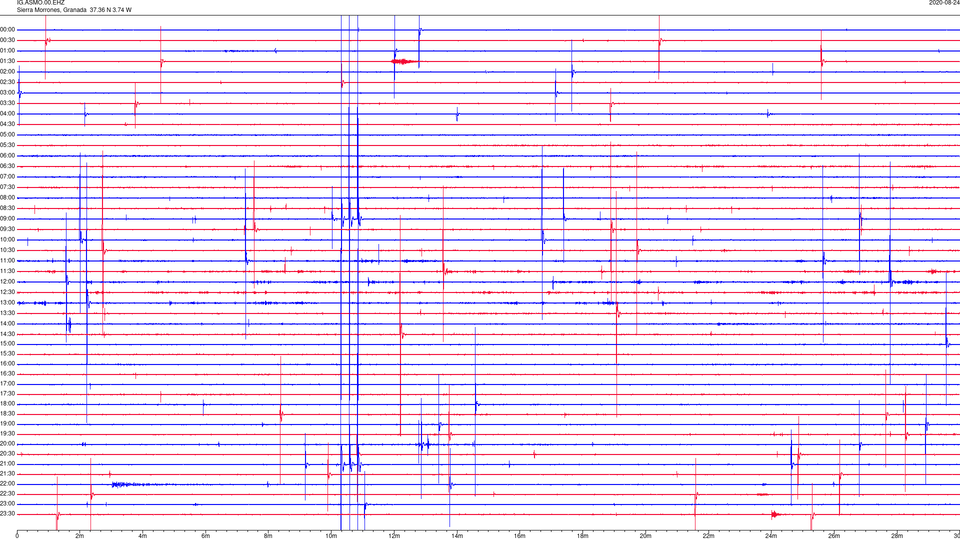This screenshot has height=540, width=960.
Task: Click the '22:00' time row label
Action: click(x=8, y=484)
